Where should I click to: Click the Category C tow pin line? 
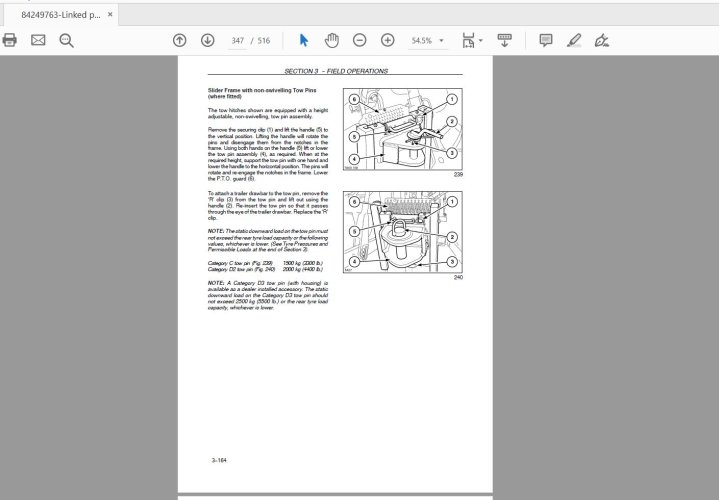pyautogui.click(x=265, y=263)
